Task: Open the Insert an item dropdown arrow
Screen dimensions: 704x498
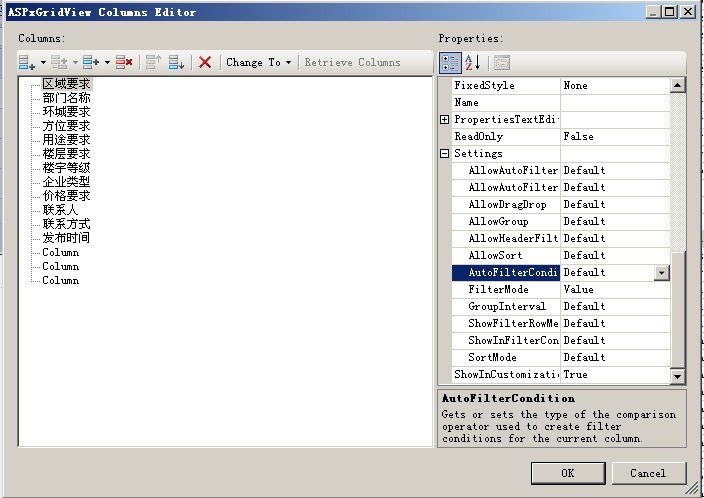Action: click(107, 62)
